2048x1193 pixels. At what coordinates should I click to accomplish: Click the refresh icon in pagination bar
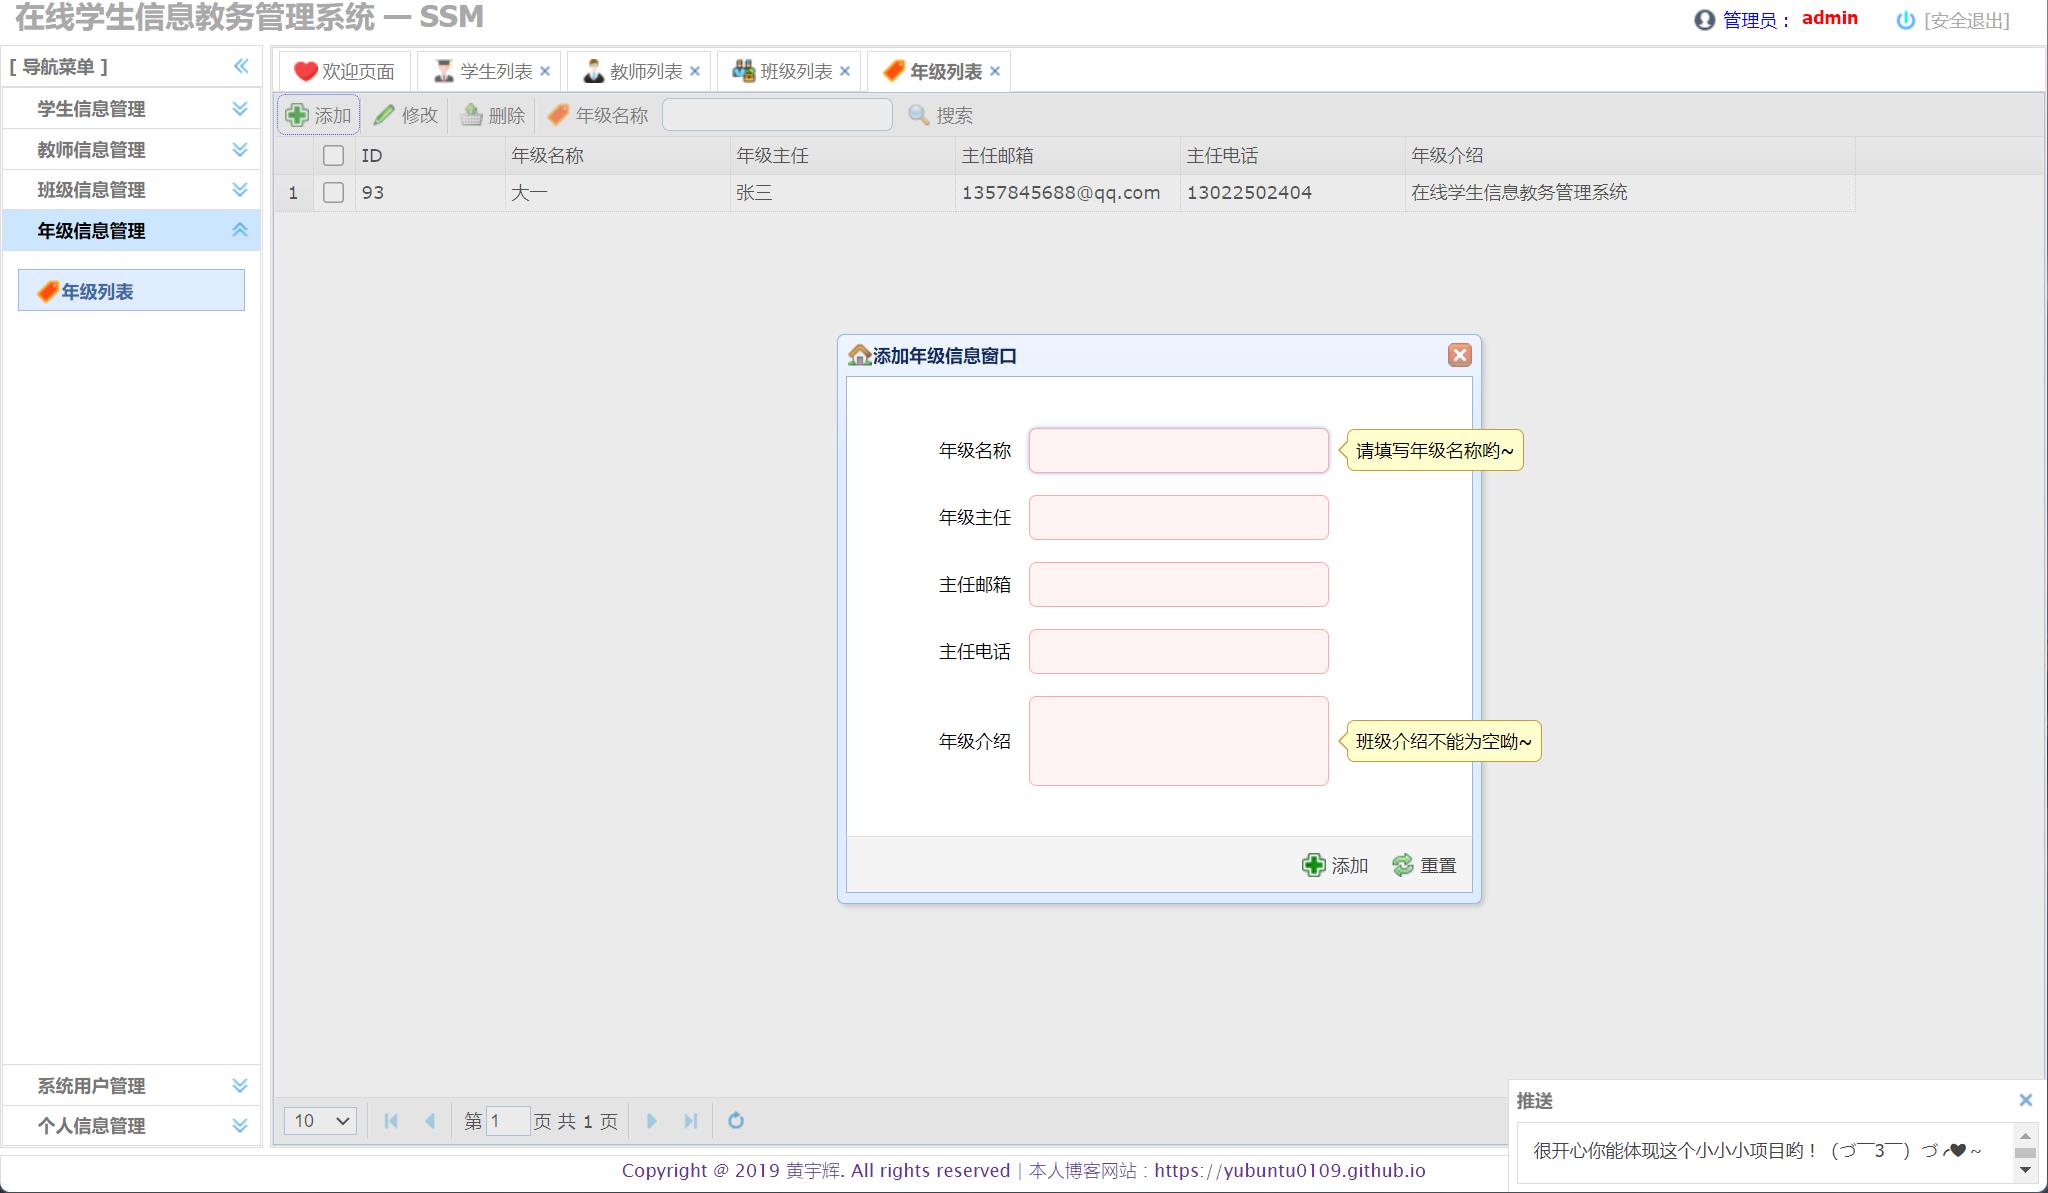pyautogui.click(x=736, y=1120)
